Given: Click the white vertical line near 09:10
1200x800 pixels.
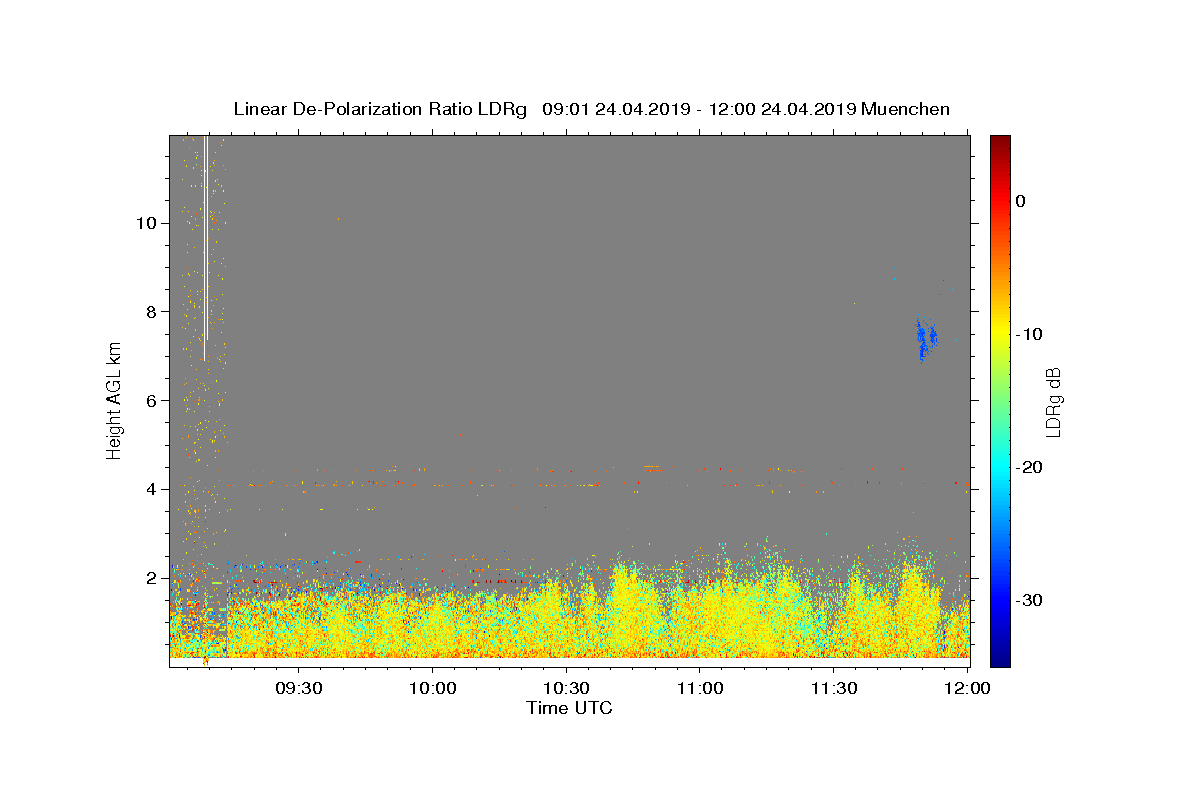Looking at the screenshot, I should [206, 248].
